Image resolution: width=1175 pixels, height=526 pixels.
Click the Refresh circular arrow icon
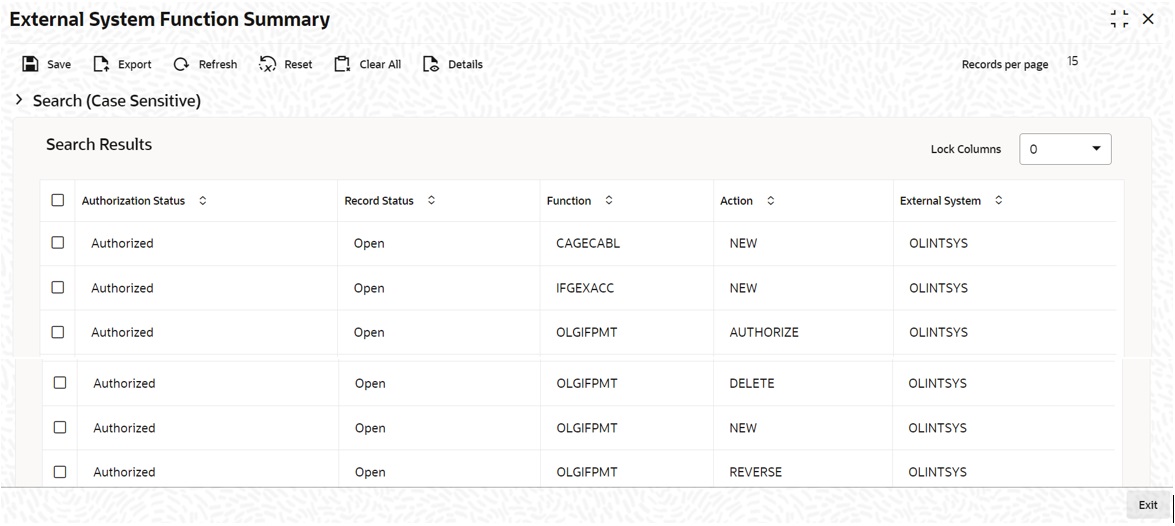coord(181,64)
